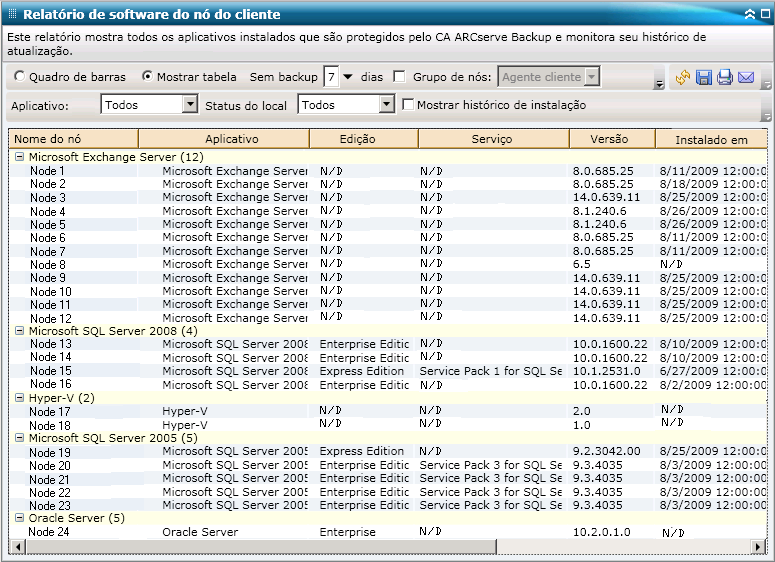The height and width of the screenshot is (562, 775).
Task: Open the toolbar overflow handle beside refresh icon
Action: [x=659, y=84]
